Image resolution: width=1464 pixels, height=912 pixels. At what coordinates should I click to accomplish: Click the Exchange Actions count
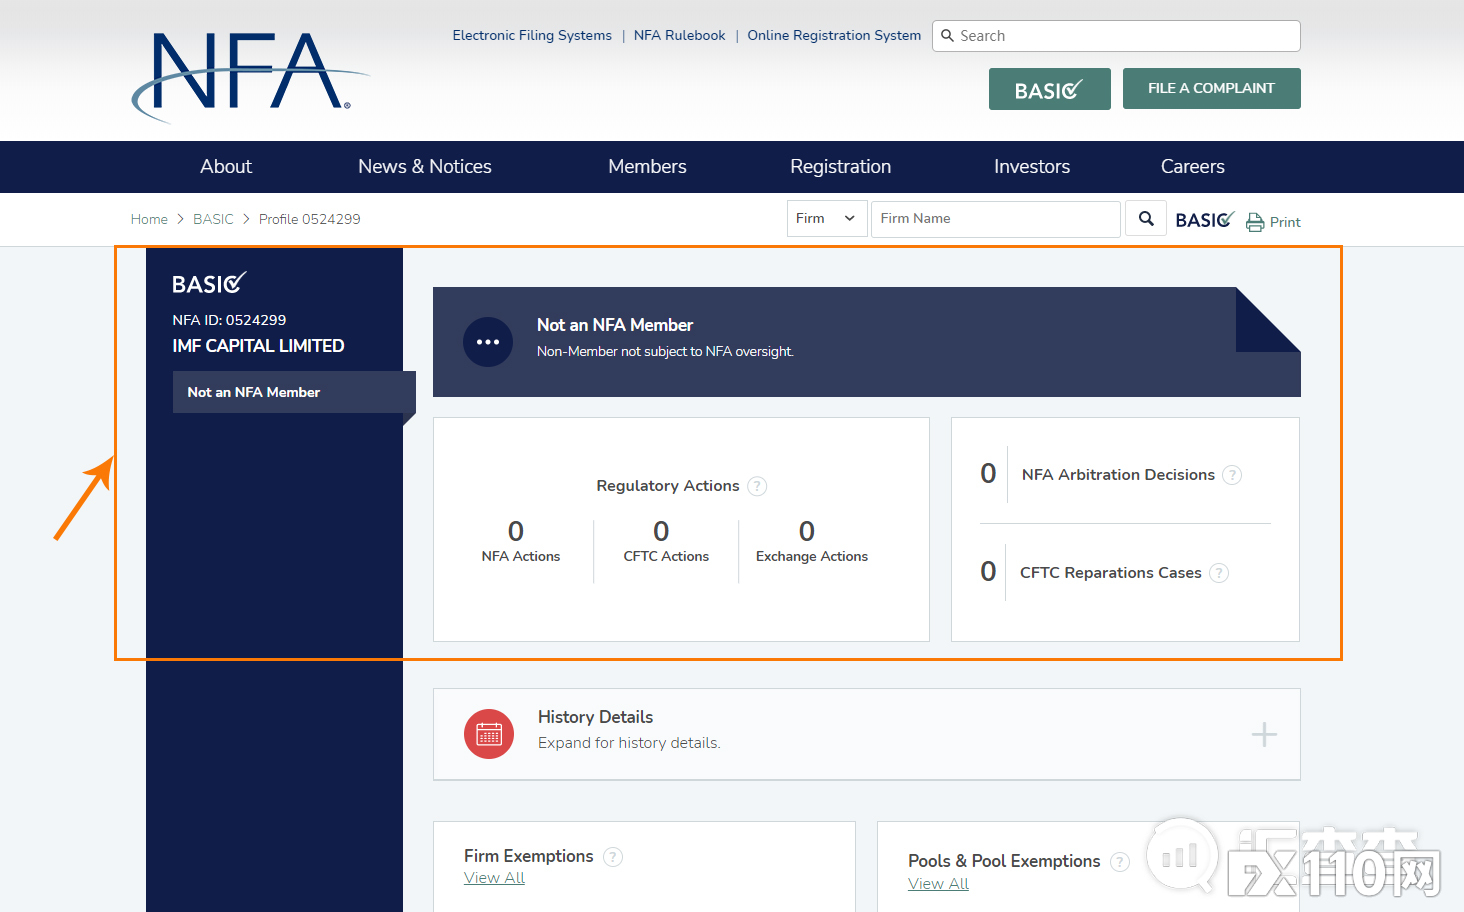pyautogui.click(x=807, y=531)
